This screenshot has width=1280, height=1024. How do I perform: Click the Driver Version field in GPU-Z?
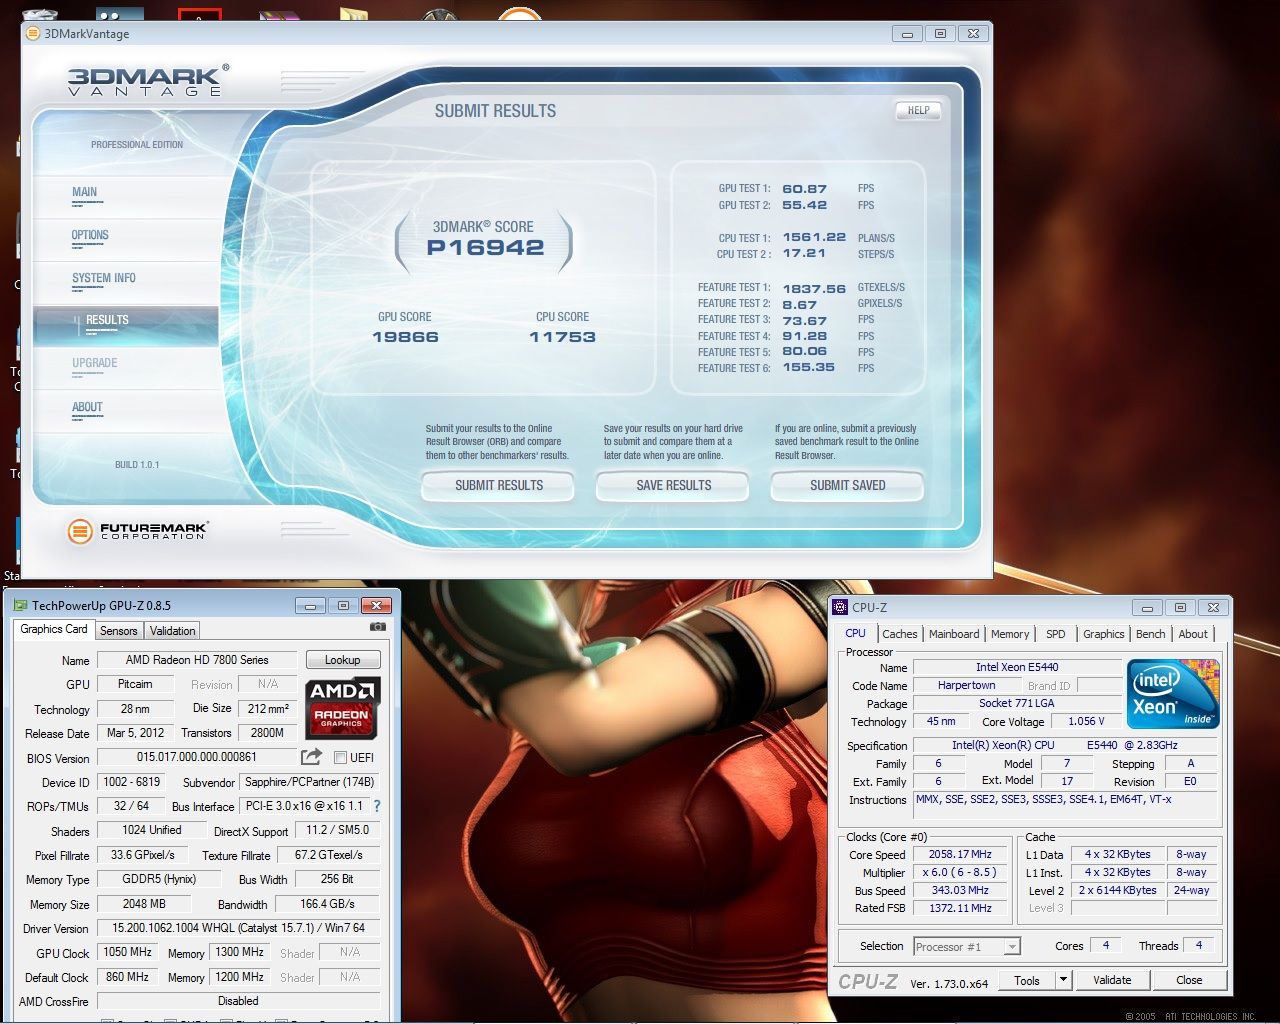[x=238, y=928]
